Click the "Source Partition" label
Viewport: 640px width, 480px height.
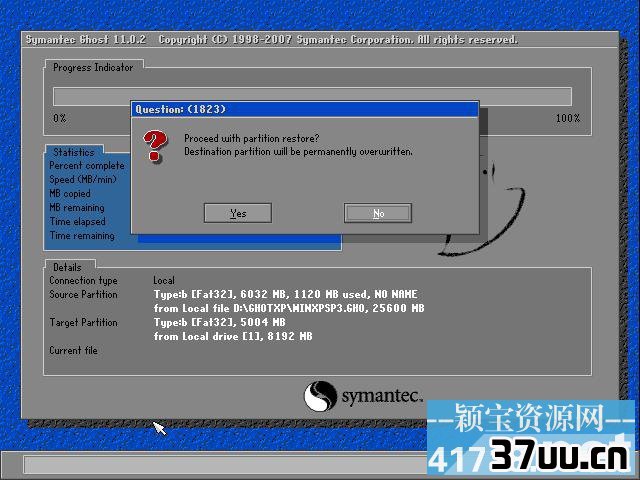pos(83,294)
